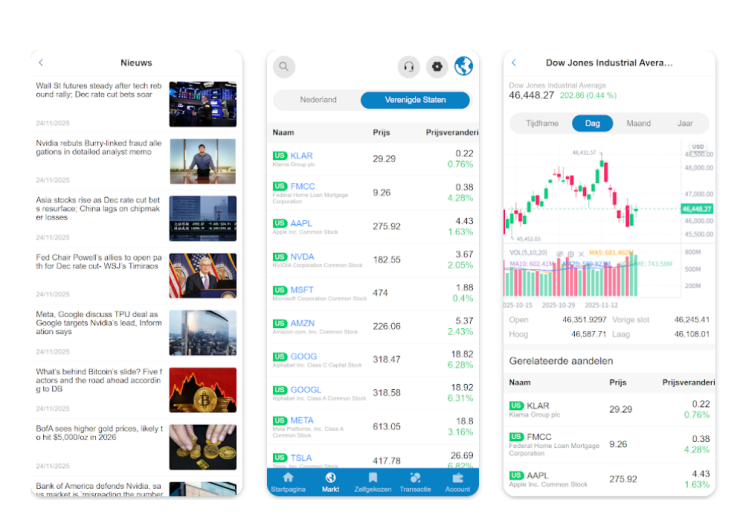Viewport: 743px width, 532px height.
Task: Open the FMCC stock in market list
Action: (x=373, y=193)
